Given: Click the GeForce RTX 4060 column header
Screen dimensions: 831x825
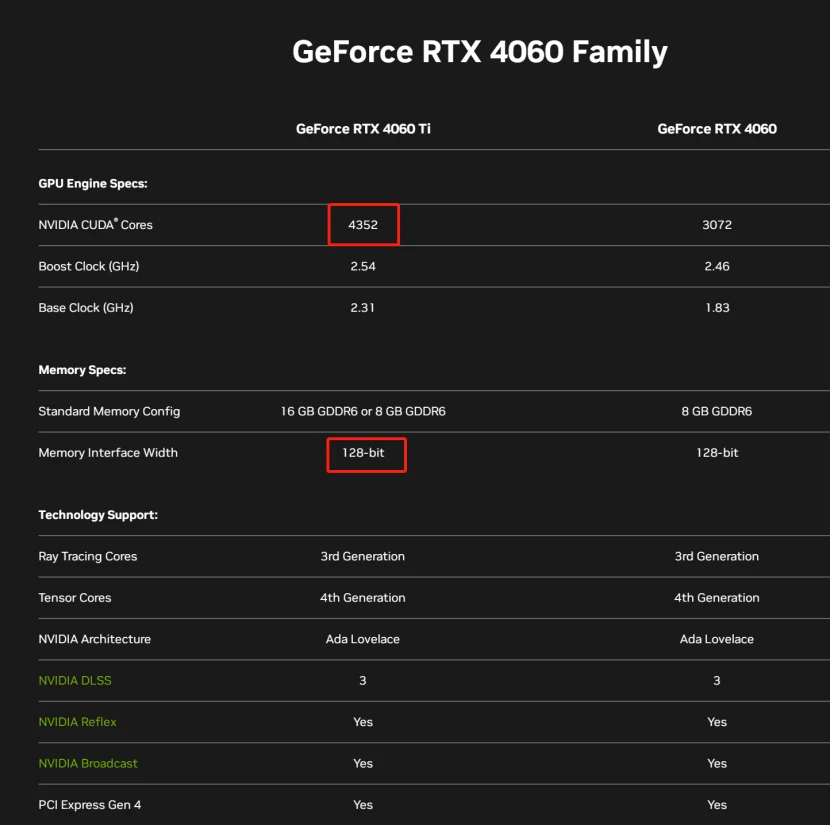Looking at the screenshot, I should [717, 129].
